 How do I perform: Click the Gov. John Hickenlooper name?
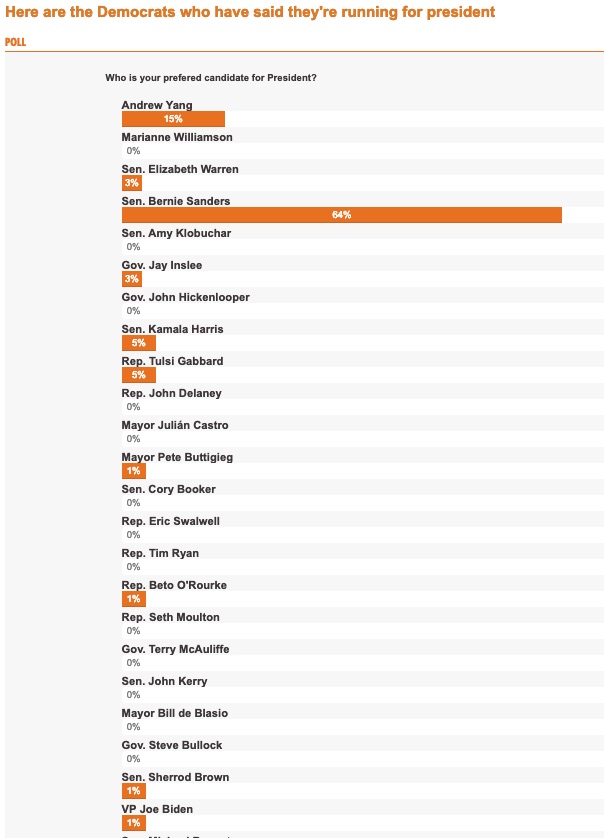click(186, 297)
